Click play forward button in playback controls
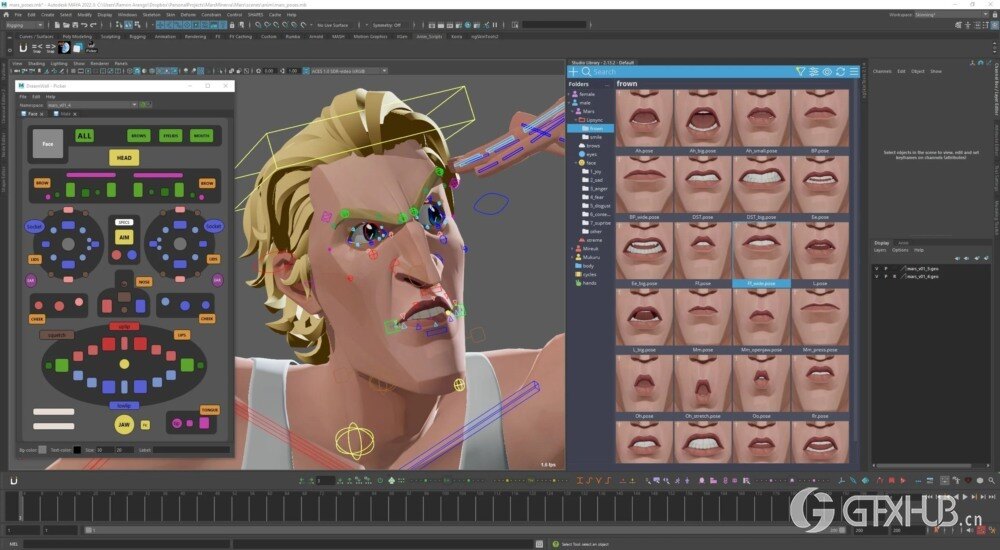This screenshot has width=1000, height=550. [x=965, y=496]
